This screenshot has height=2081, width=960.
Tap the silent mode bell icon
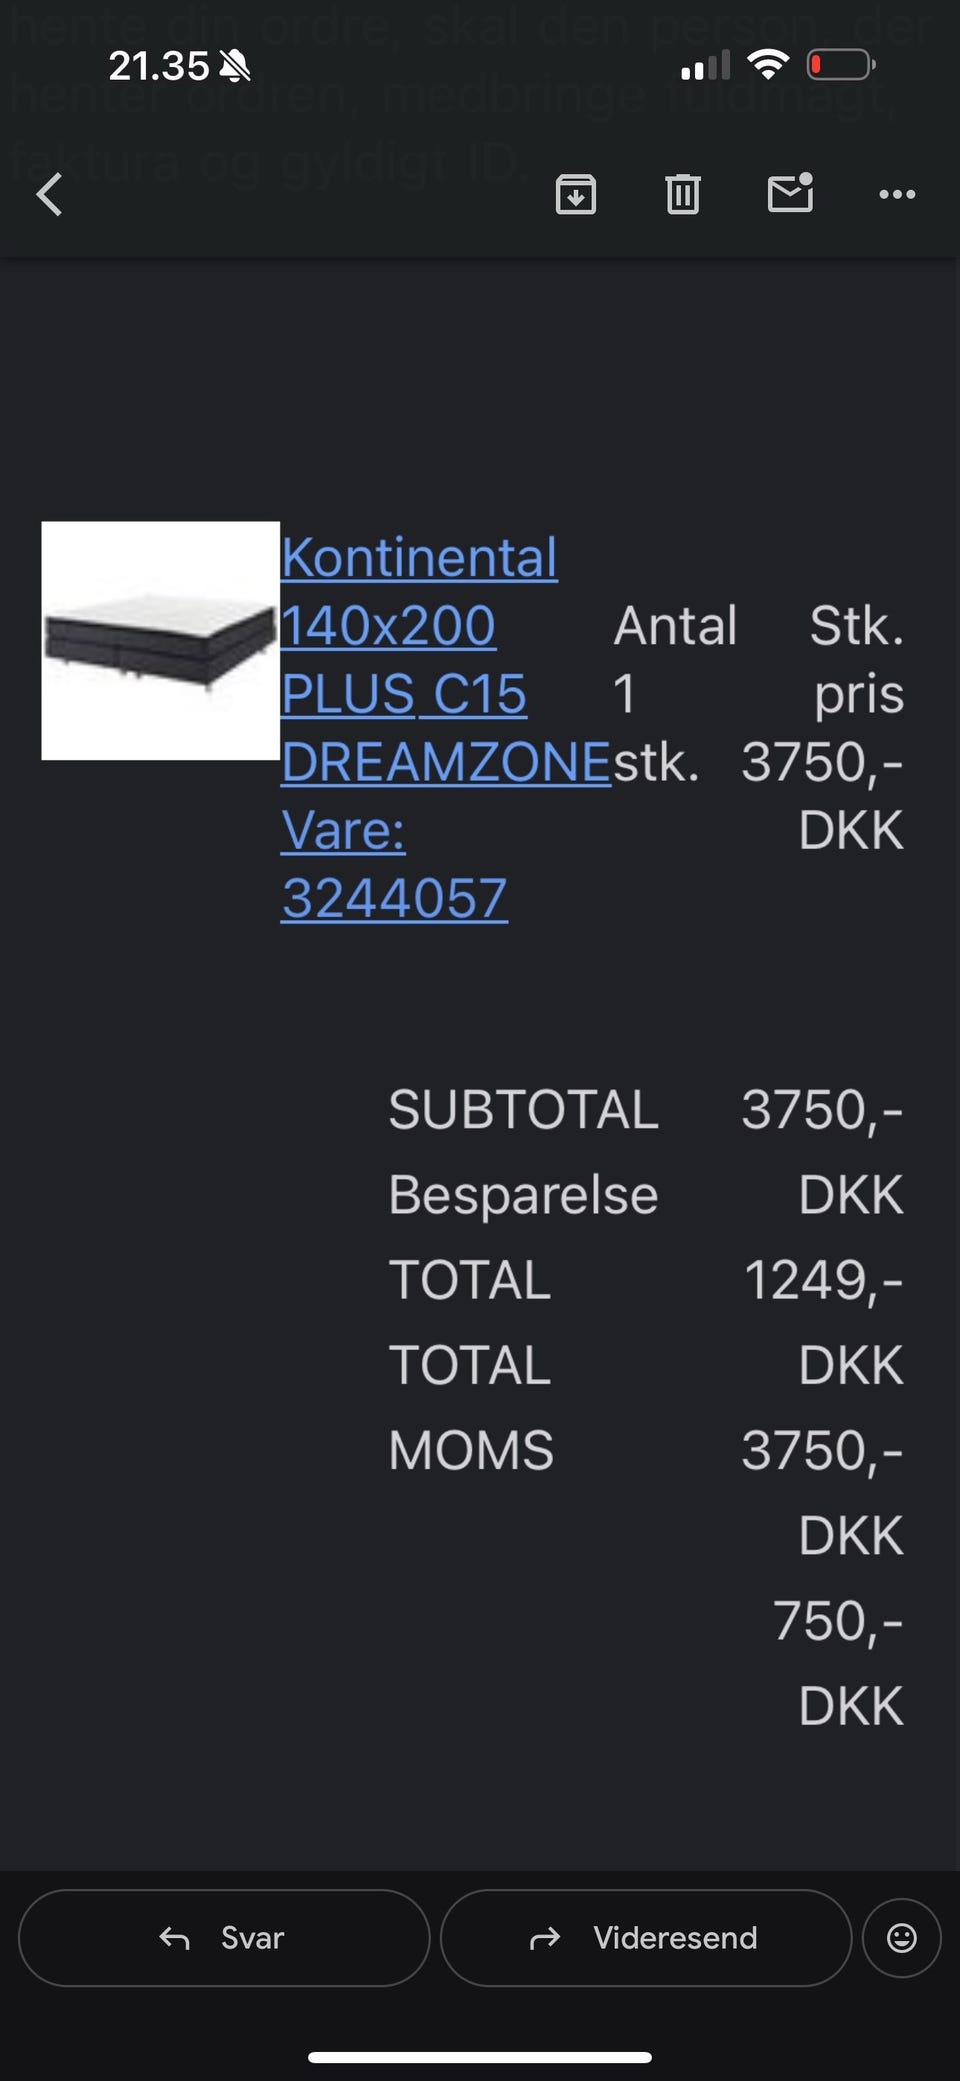click(234, 67)
